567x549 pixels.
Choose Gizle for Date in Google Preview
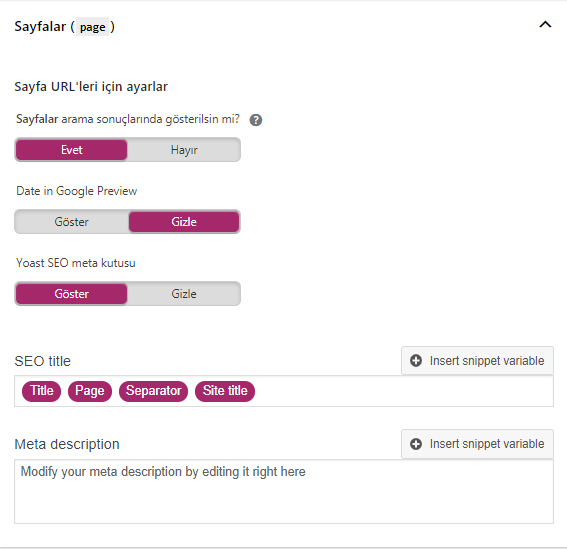tap(184, 222)
